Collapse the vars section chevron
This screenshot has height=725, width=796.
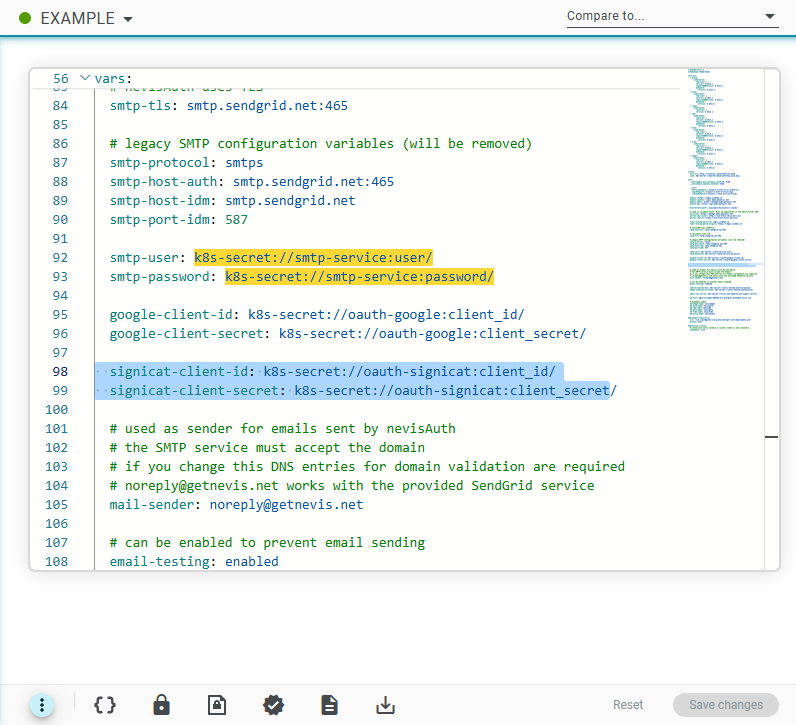(85, 78)
